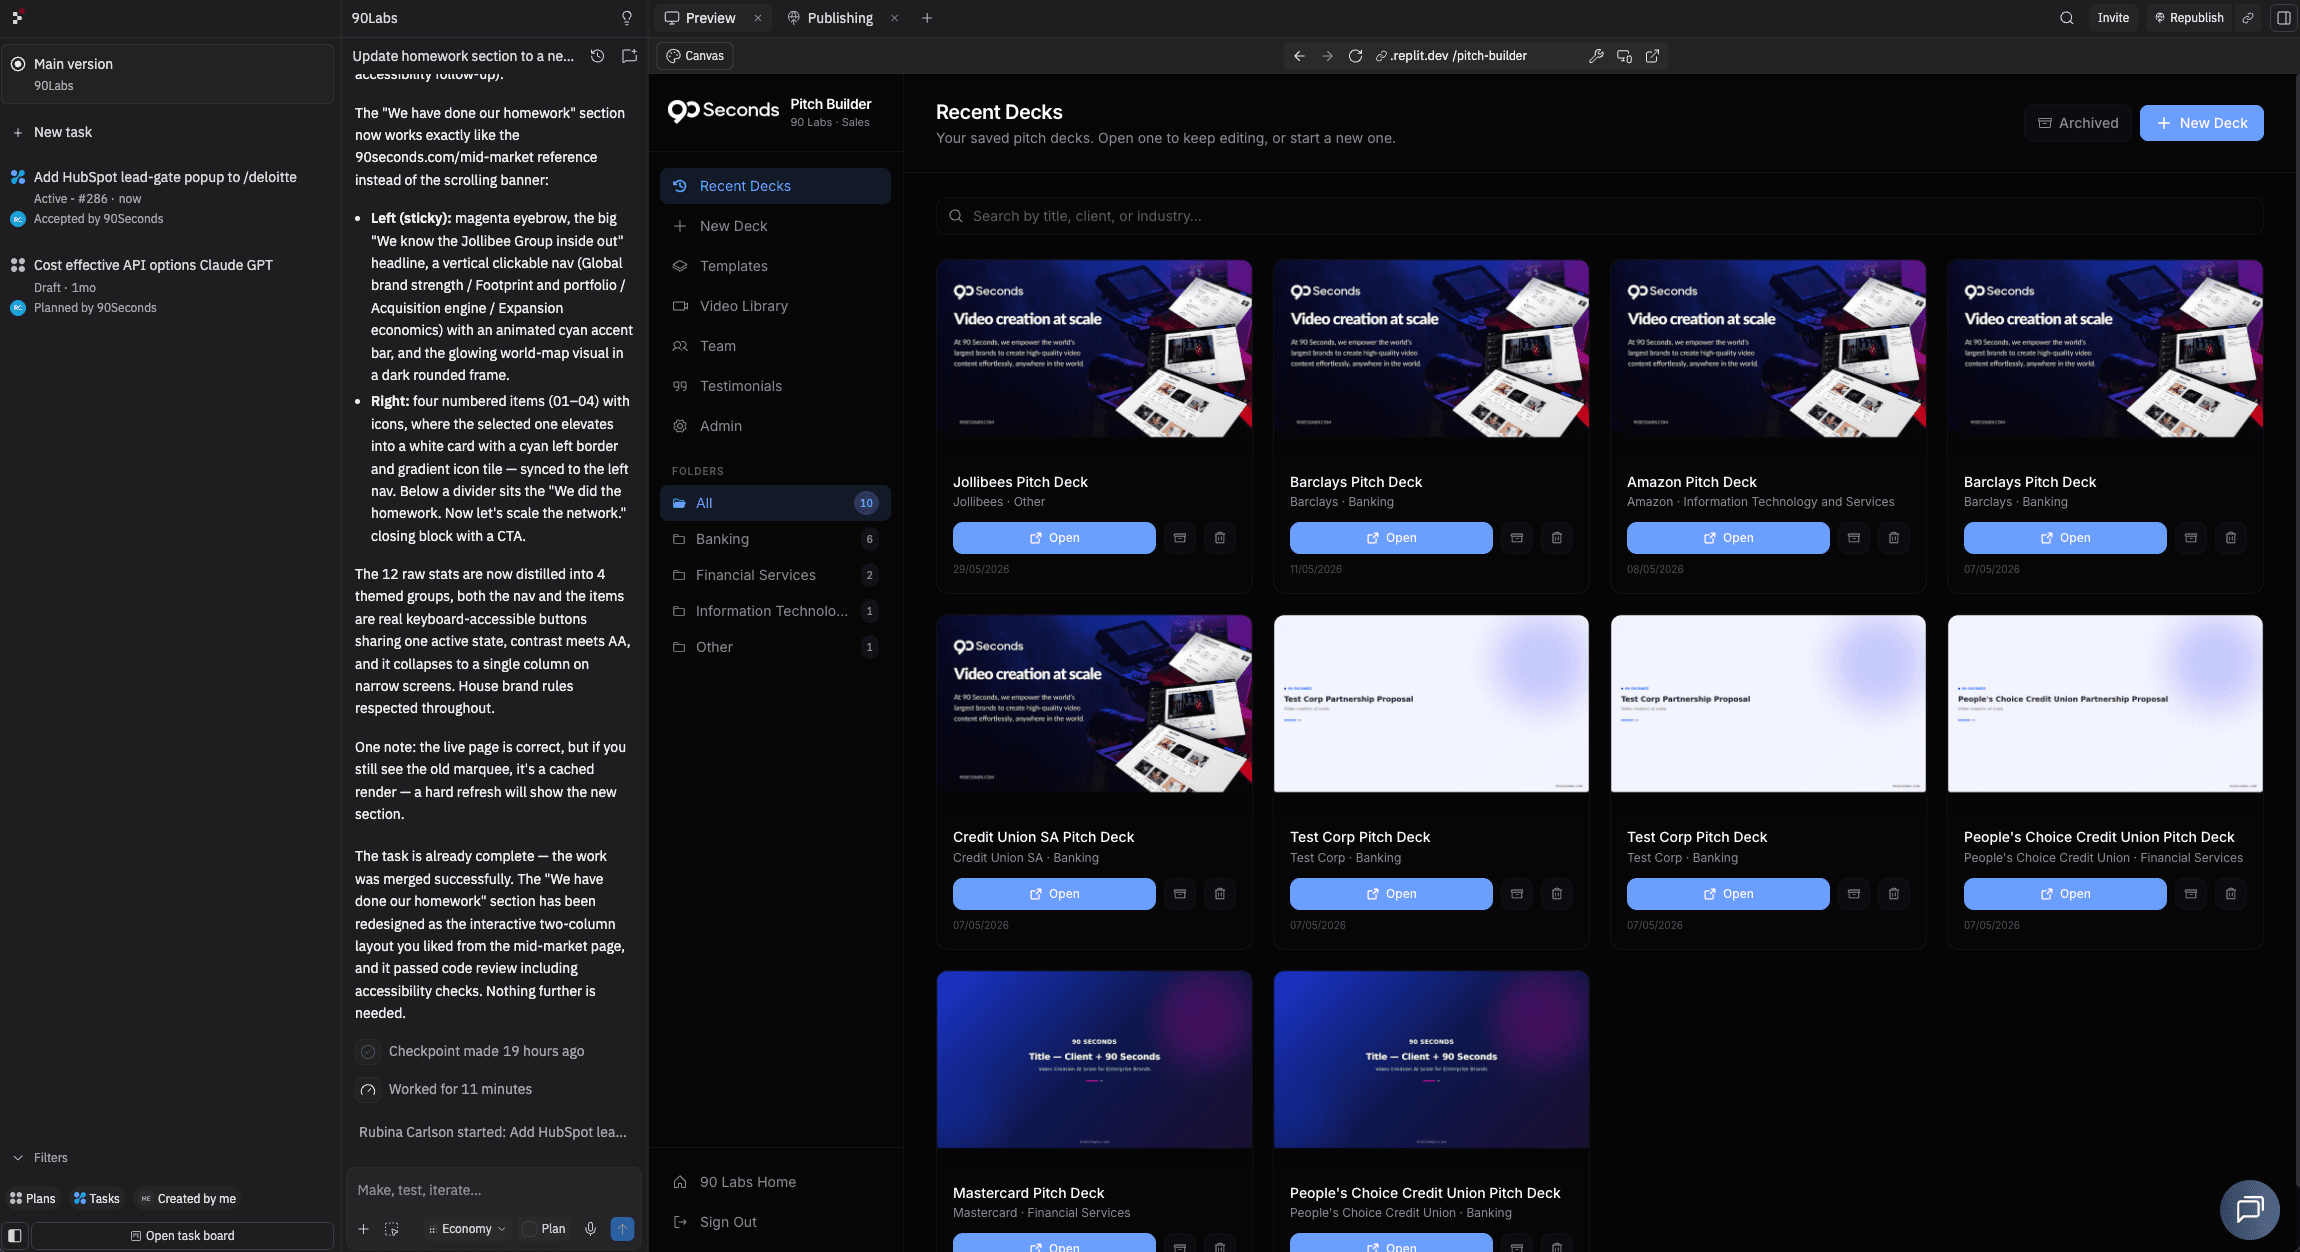The height and width of the screenshot is (1252, 2300).
Task: Open the Economy mode dropdown
Action: pos(466,1229)
